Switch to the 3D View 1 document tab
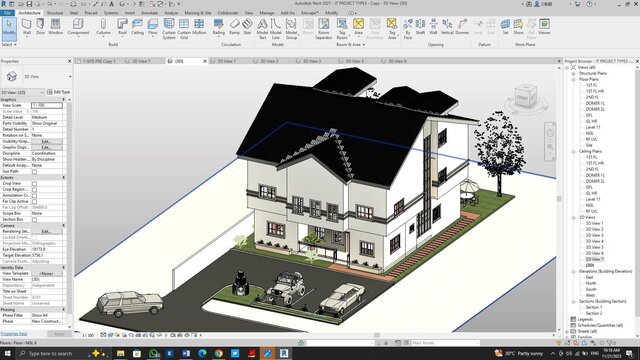640x360 pixels. point(227,61)
